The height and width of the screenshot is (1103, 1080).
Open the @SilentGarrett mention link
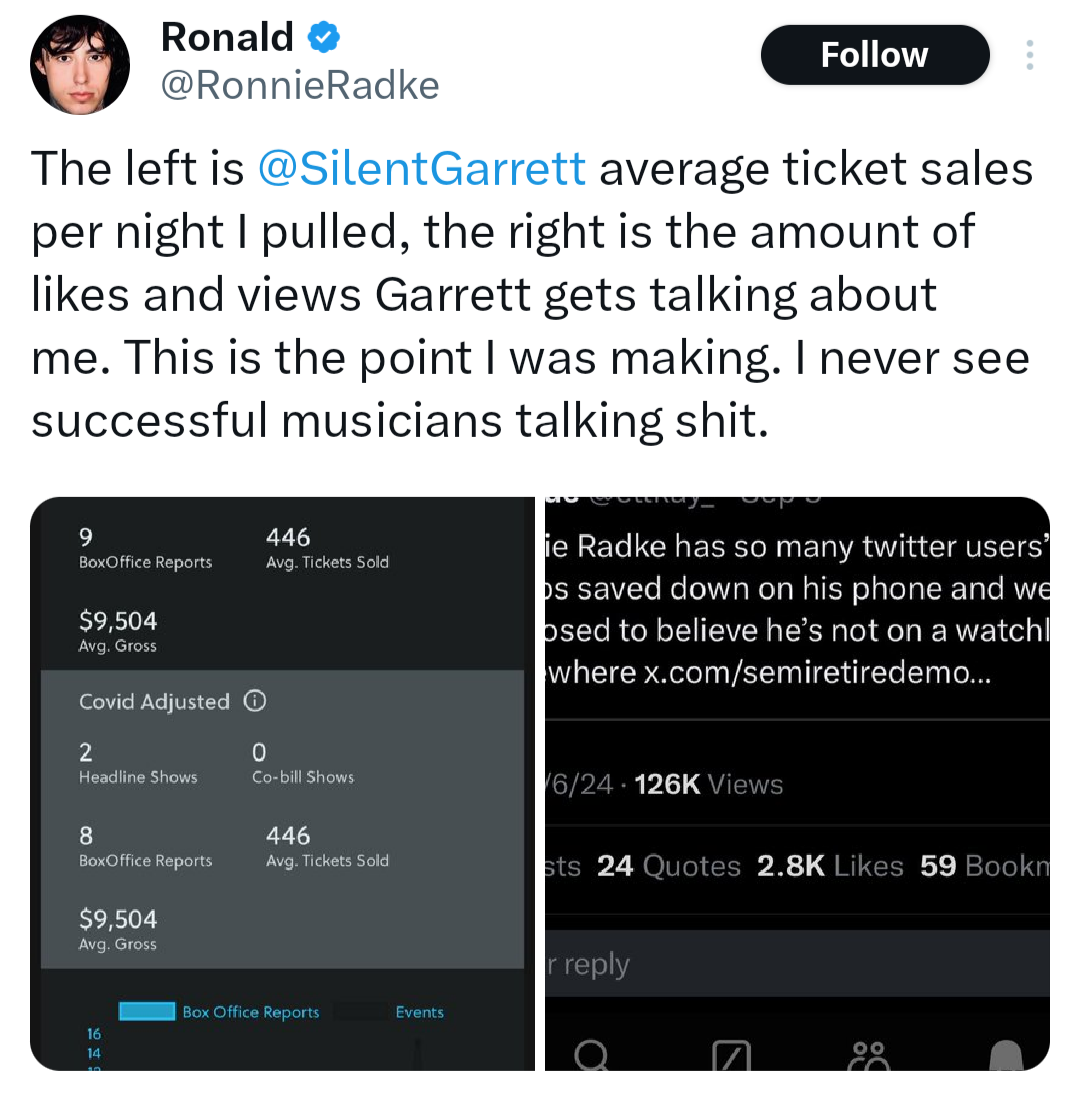pyautogui.click(x=421, y=168)
